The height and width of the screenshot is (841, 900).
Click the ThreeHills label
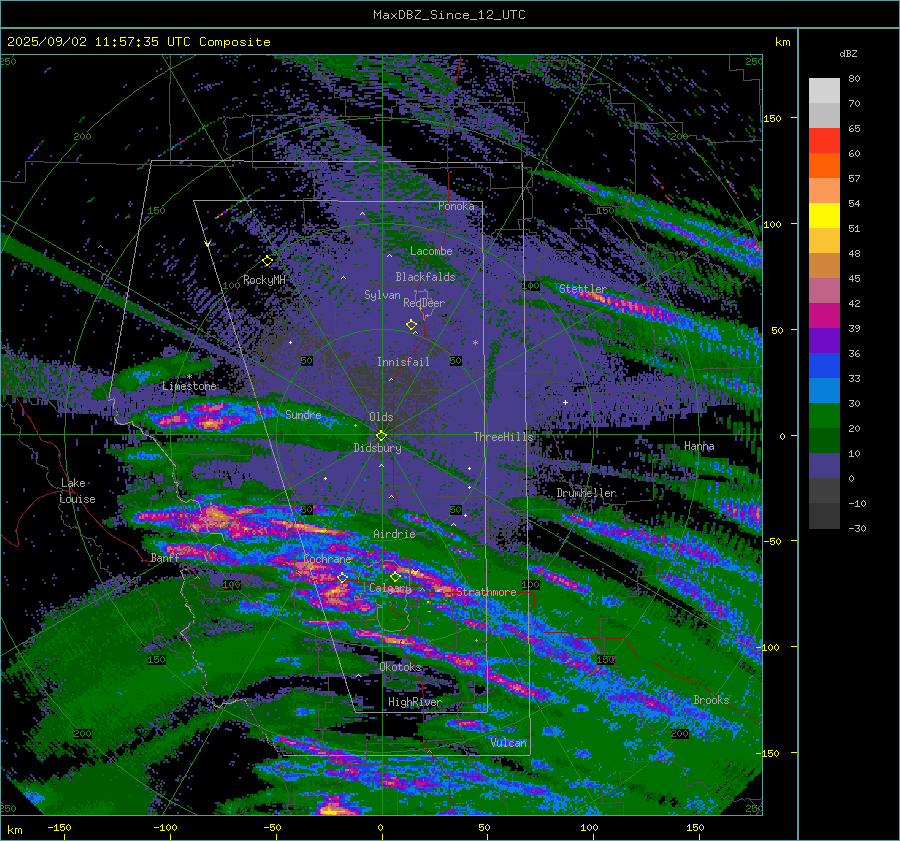503,437
